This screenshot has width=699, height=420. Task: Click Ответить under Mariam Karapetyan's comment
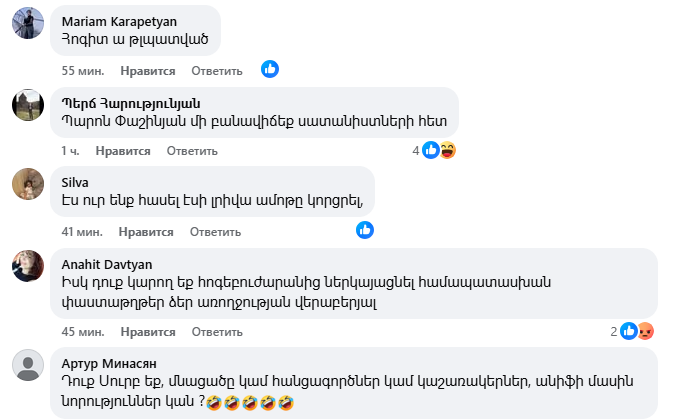coord(217,71)
